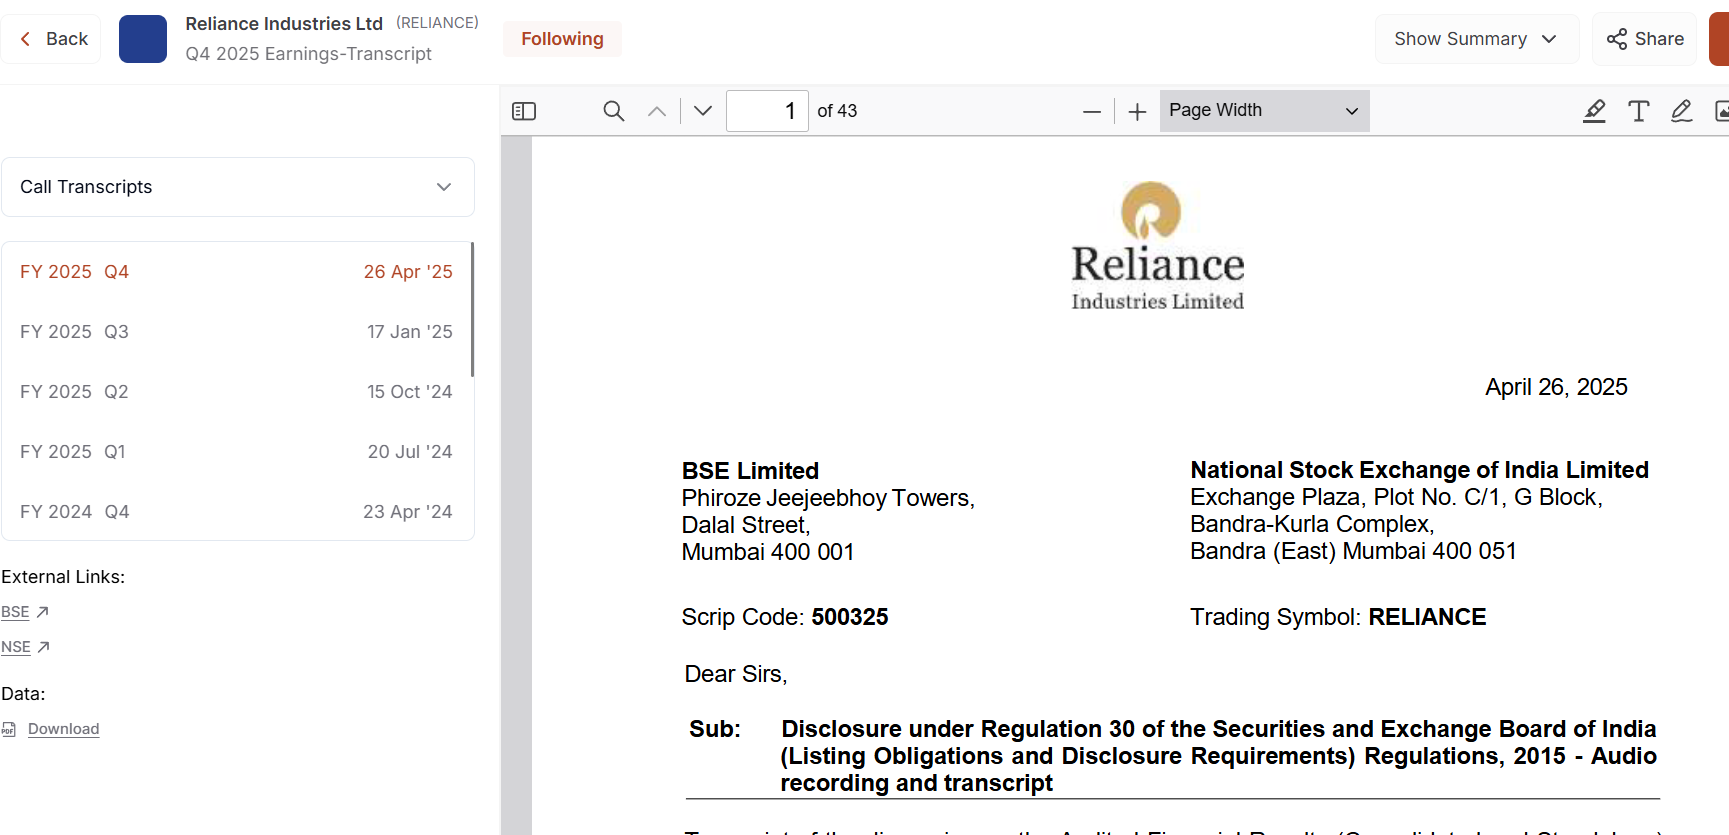Click the Reliance Industries logo in document
The height and width of the screenshot is (835, 1729).
point(1158,246)
